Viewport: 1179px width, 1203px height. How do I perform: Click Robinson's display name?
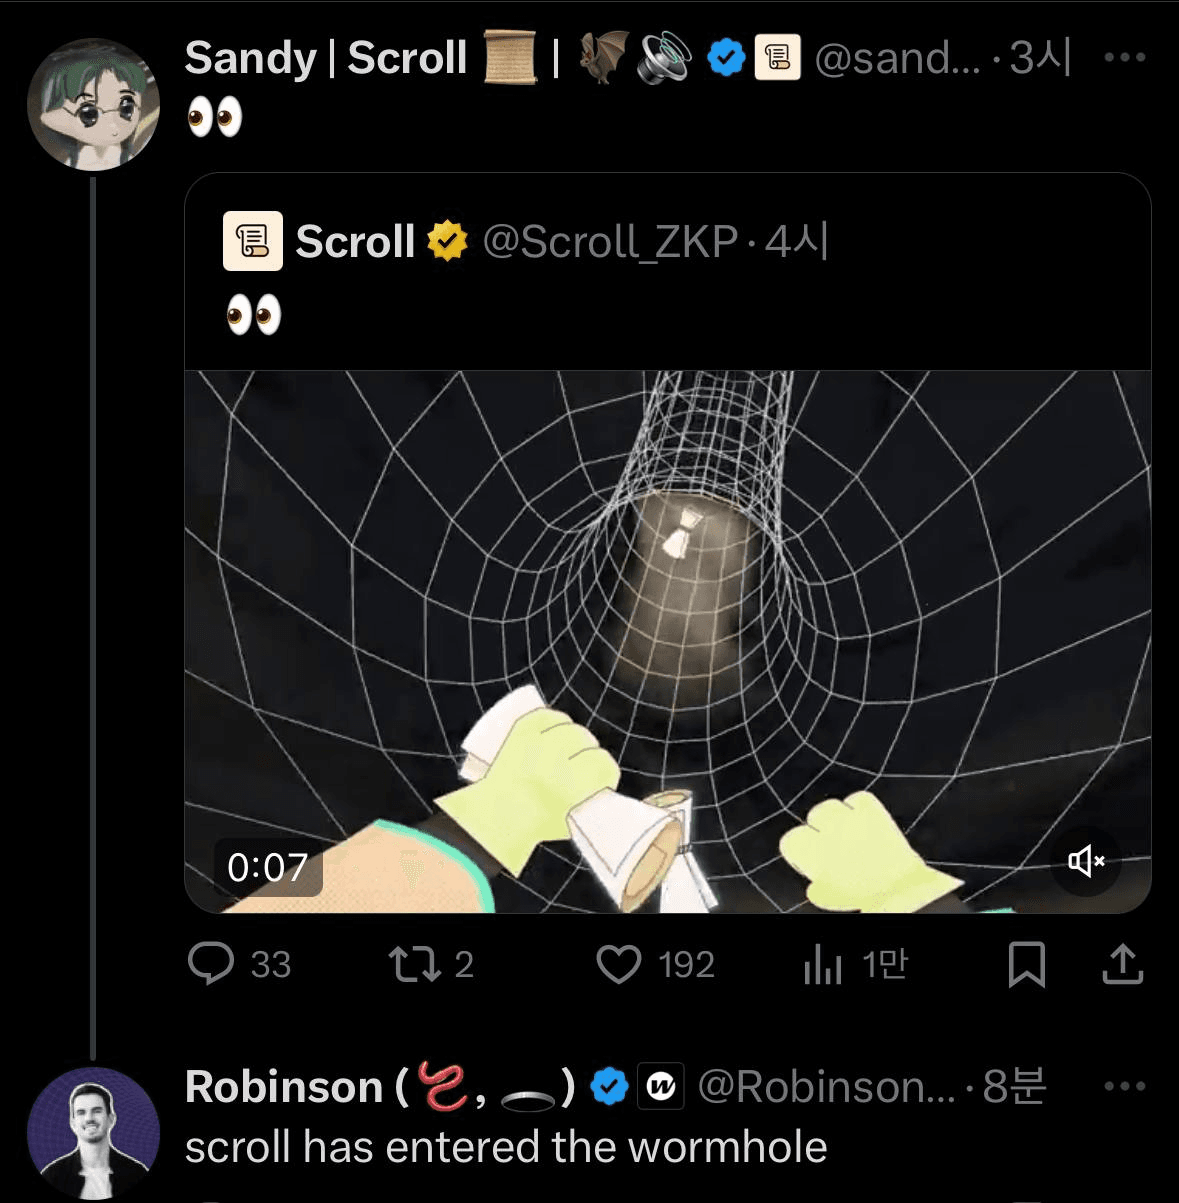[x=284, y=1086]
